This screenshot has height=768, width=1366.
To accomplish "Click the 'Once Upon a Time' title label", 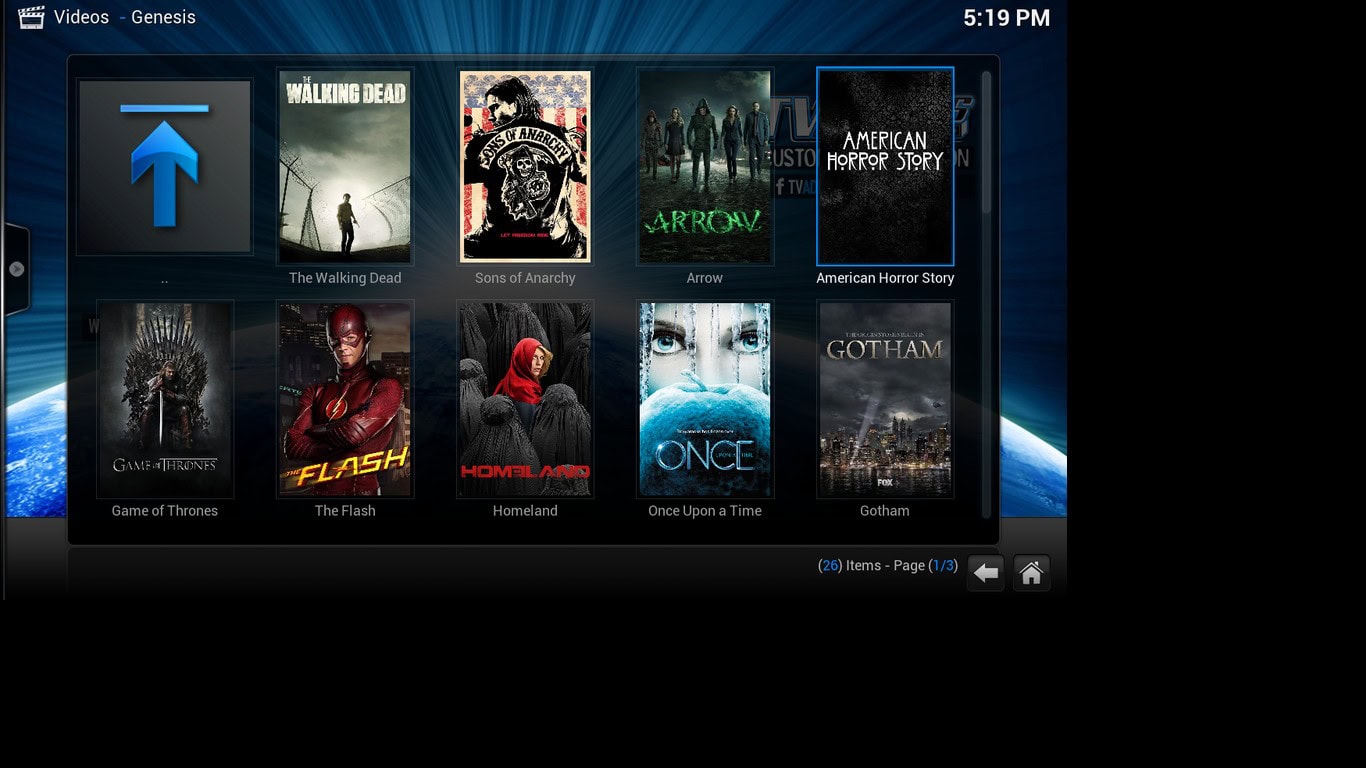I will coord(705,511).
